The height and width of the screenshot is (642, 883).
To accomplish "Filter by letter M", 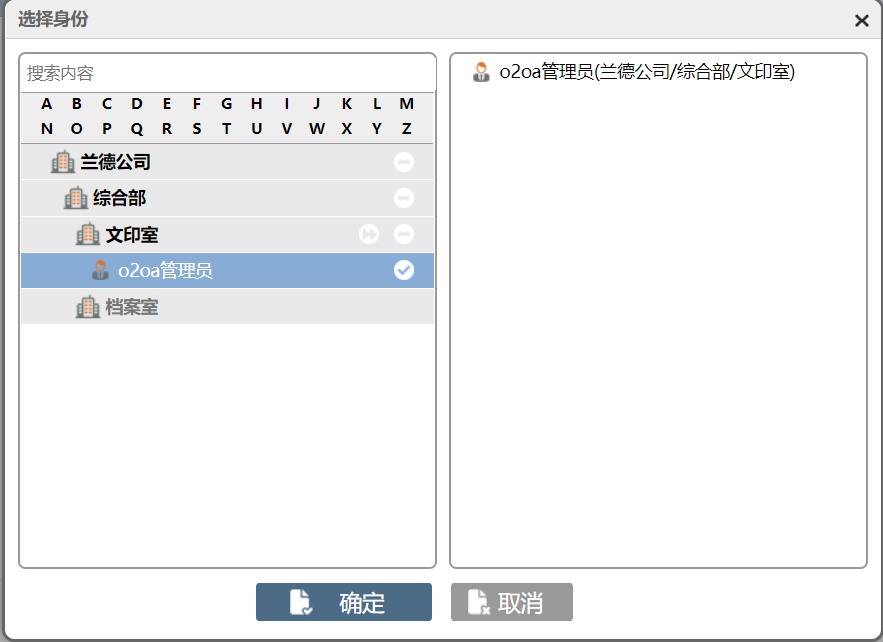I will point(407,104).
